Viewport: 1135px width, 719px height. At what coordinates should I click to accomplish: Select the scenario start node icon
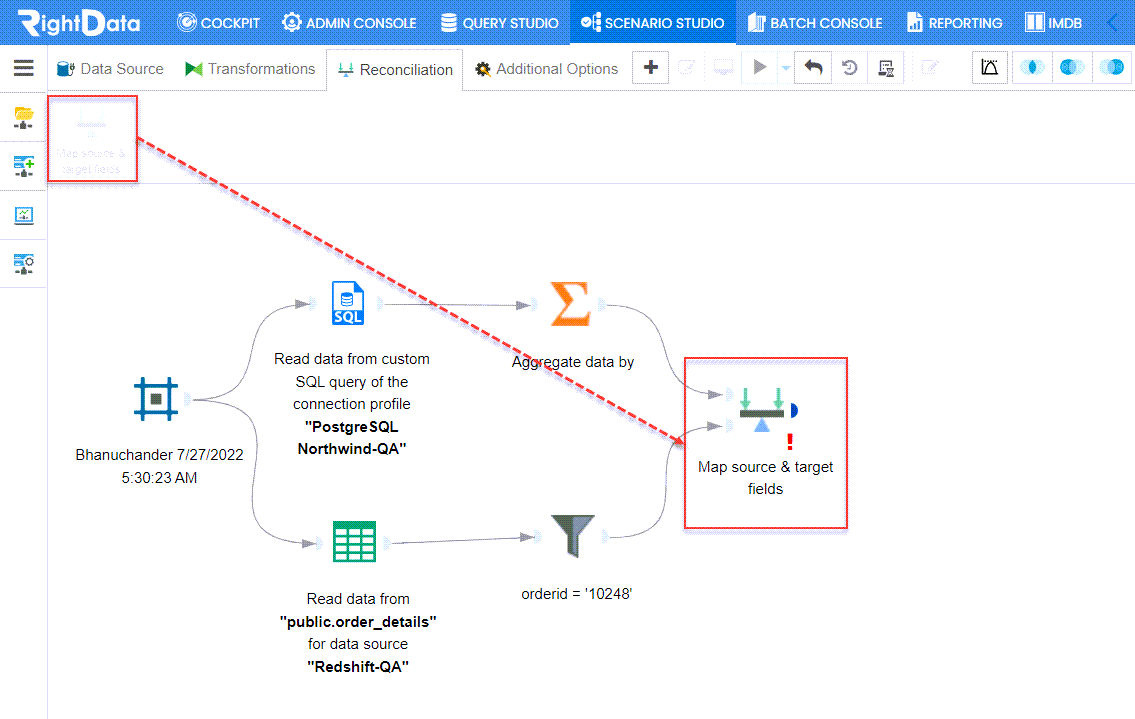click(x=156, y=399)
